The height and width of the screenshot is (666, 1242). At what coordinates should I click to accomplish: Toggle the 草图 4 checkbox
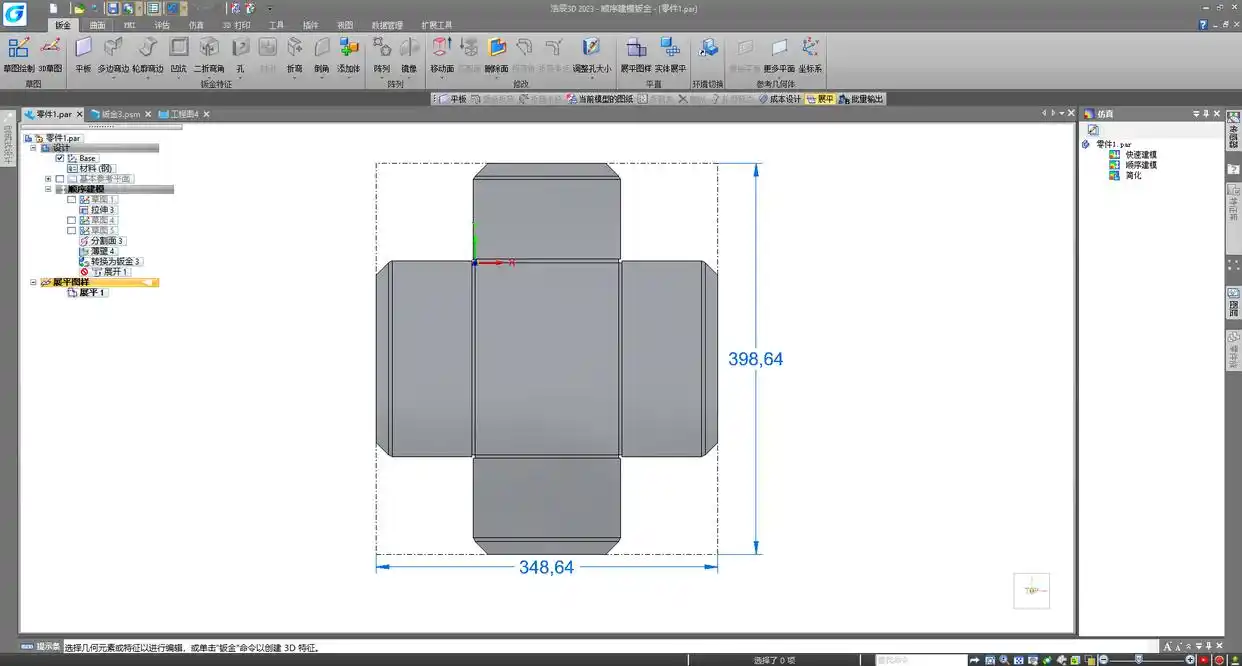71,220
